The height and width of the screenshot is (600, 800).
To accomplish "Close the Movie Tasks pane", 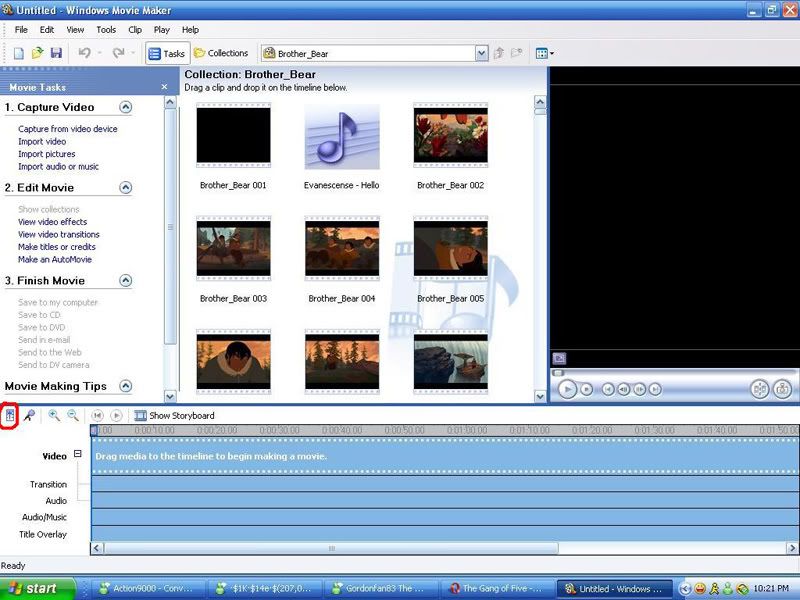I will pos(164,87).
